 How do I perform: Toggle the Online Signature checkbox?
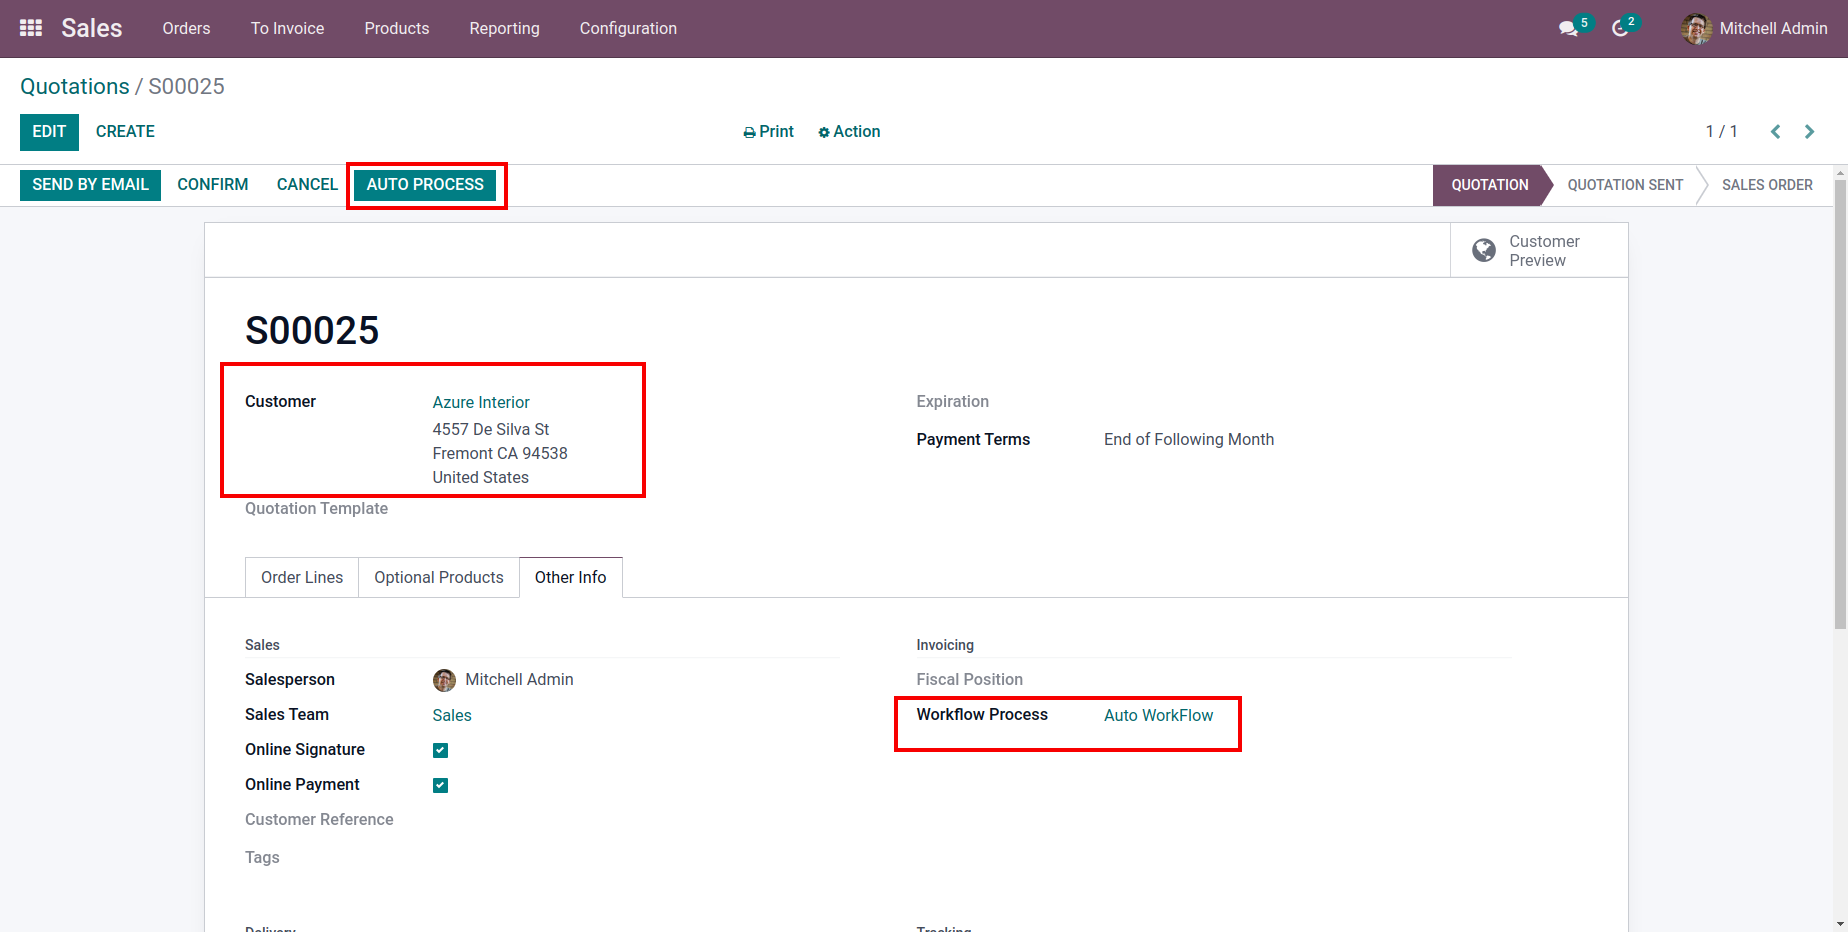point(440,750)
